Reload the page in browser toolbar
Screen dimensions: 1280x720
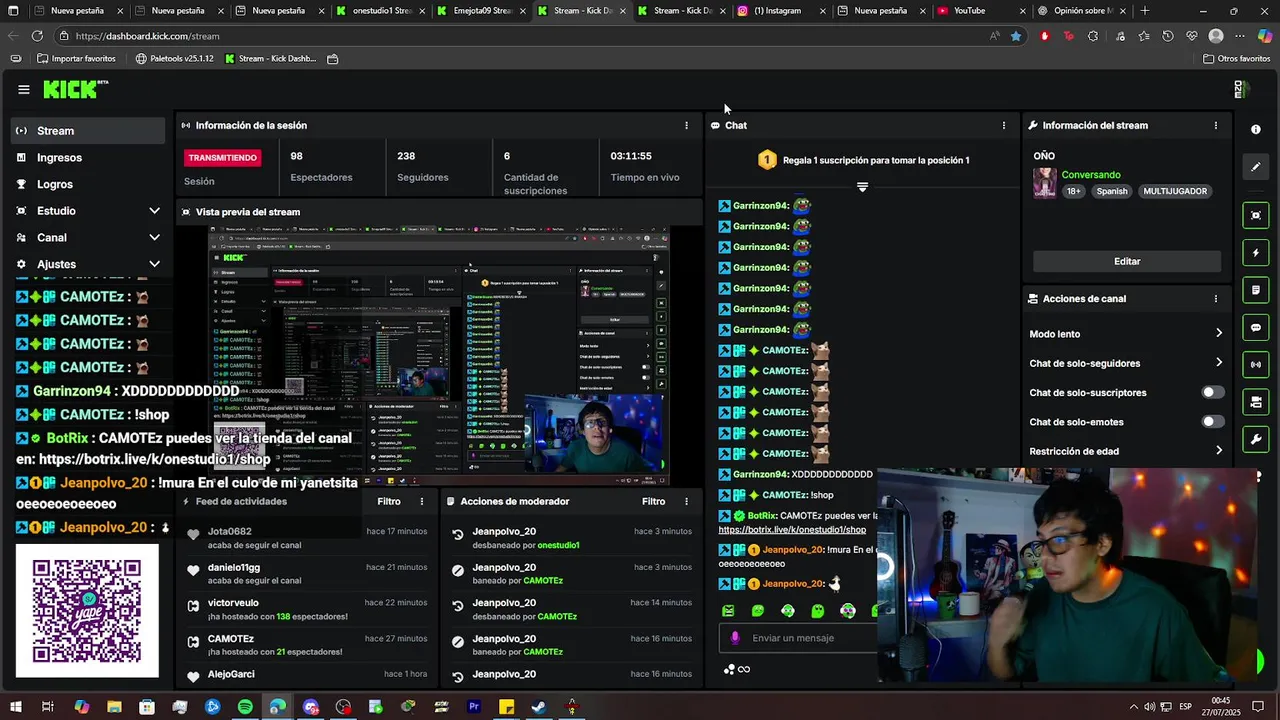pos(37,36)
